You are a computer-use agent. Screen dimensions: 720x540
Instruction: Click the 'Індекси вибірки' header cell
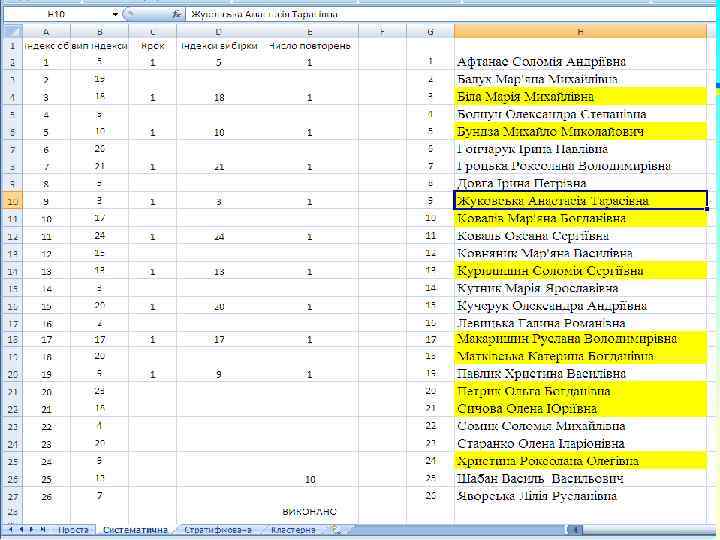pyautogui.click(x=219, y=46)
